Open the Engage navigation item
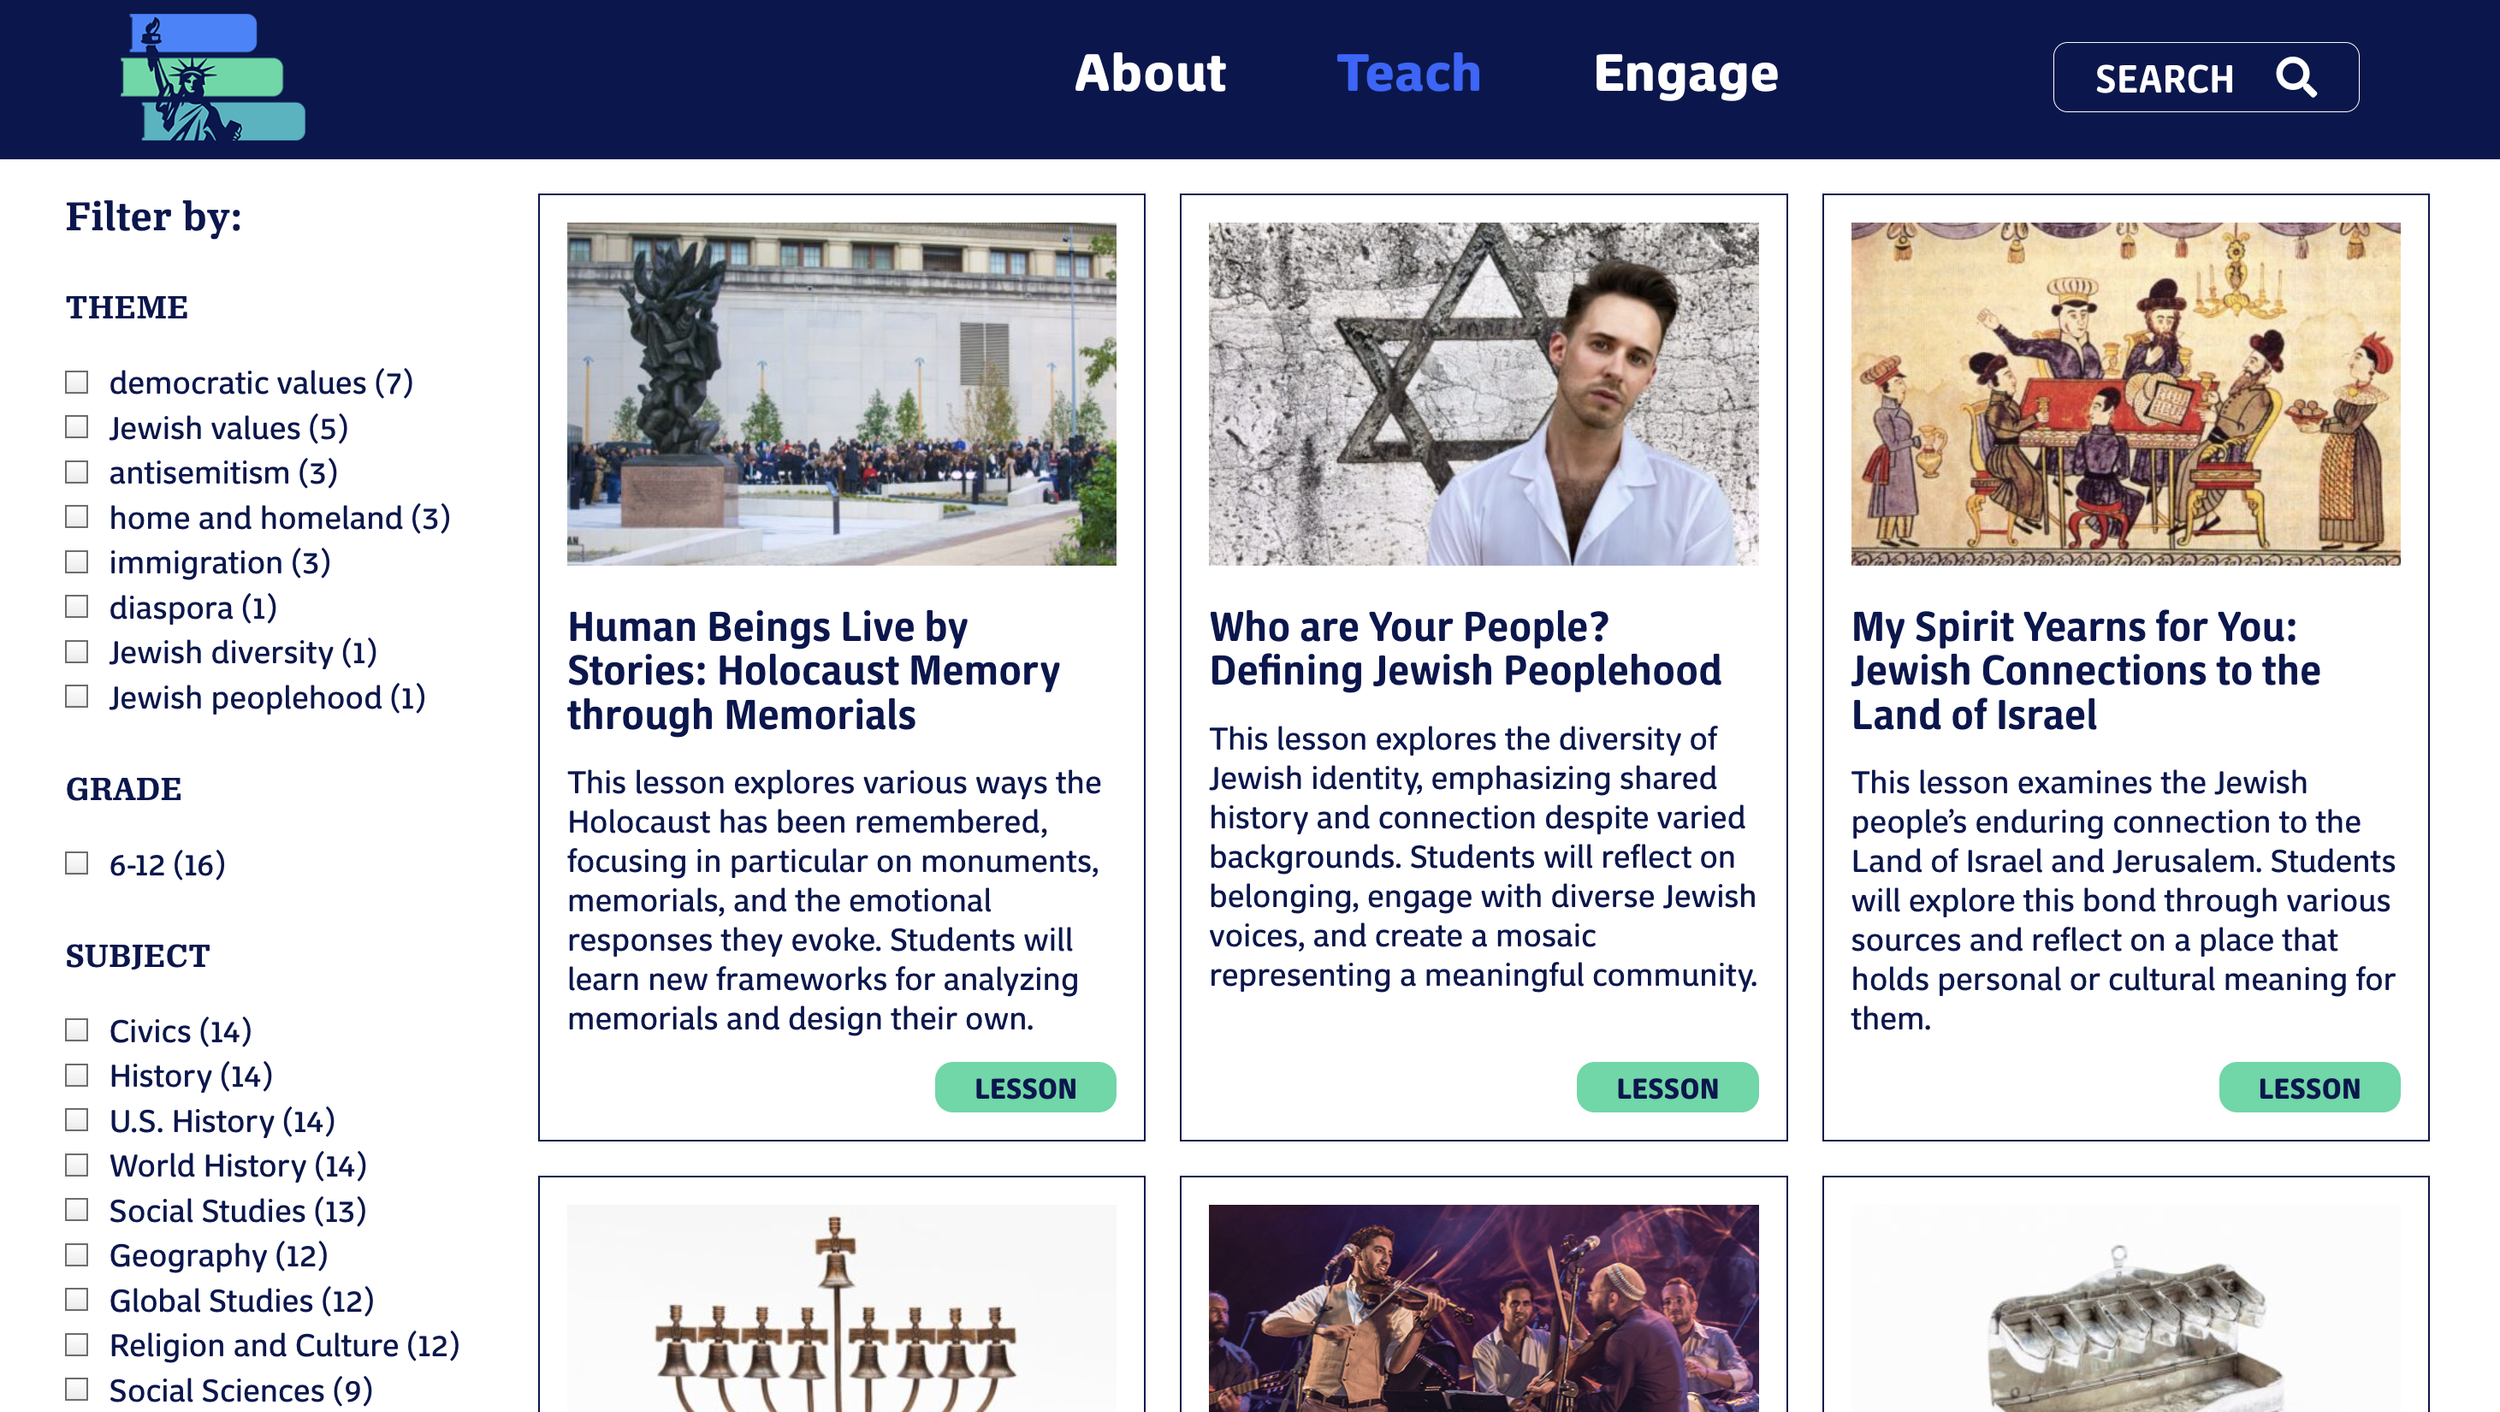The height and width of the screenshot is (1412, 2500). coord(1686,76)
